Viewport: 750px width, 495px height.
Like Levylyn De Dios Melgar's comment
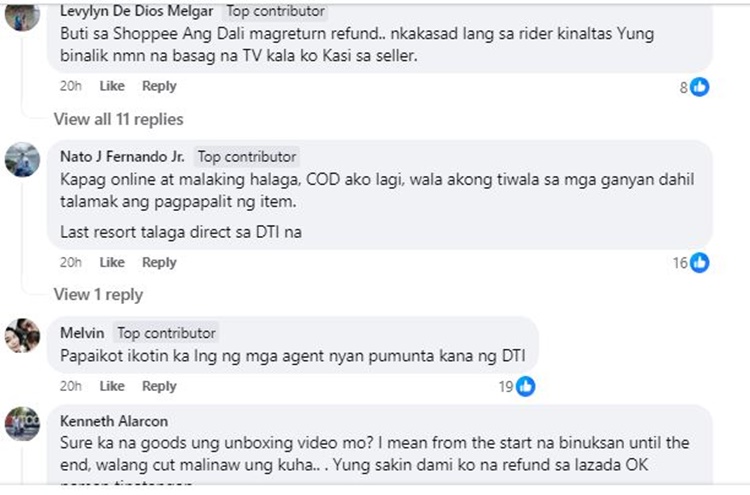click(x=112, y=86)
